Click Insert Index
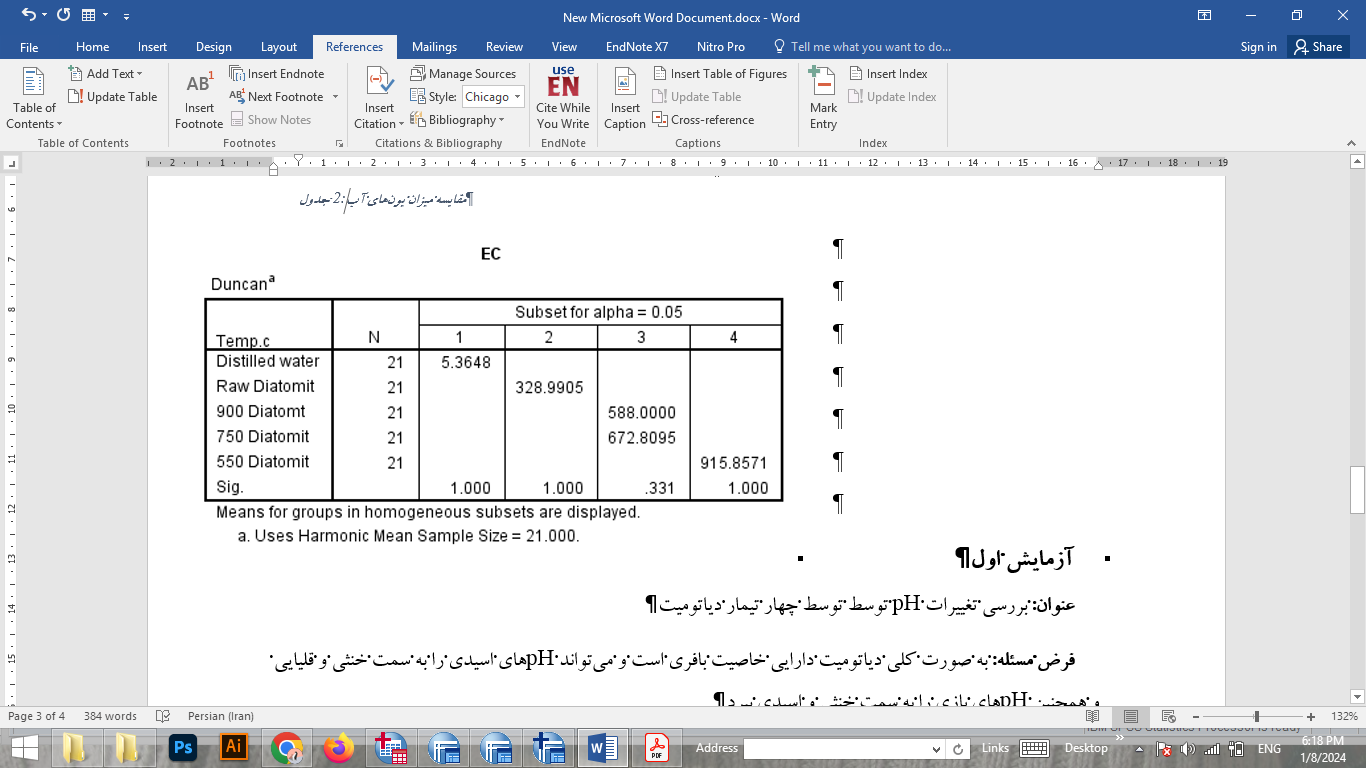This screenshot has width=1366, height=768. [x=888, y=74]
